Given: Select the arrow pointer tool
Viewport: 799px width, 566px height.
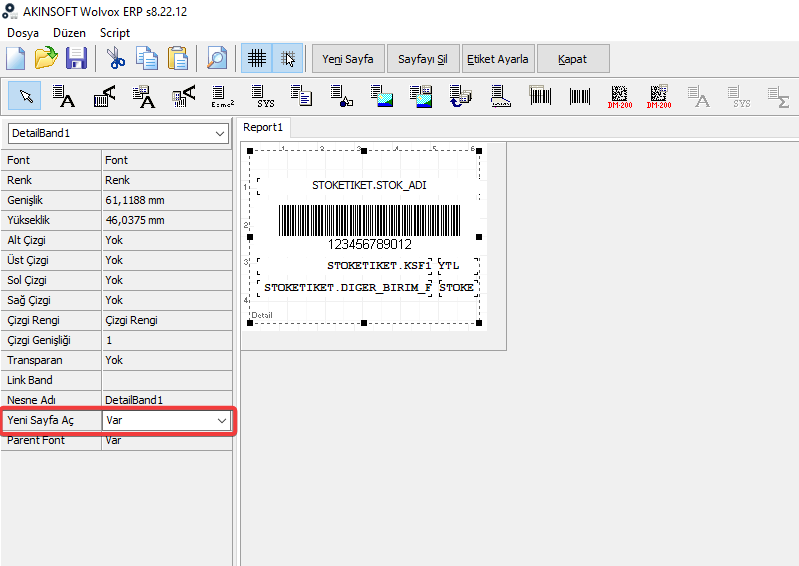Looking at the screenshot, I should tap(25, 96).
